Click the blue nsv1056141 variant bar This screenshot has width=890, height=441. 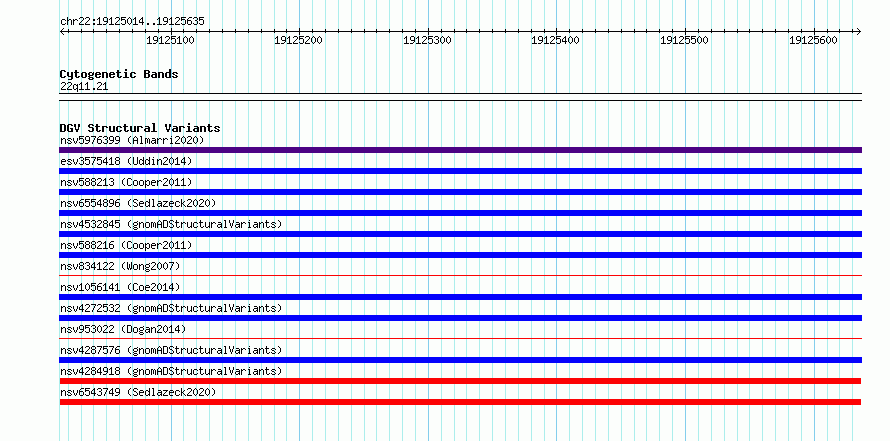pyautogui.click(x=460, y=297)
